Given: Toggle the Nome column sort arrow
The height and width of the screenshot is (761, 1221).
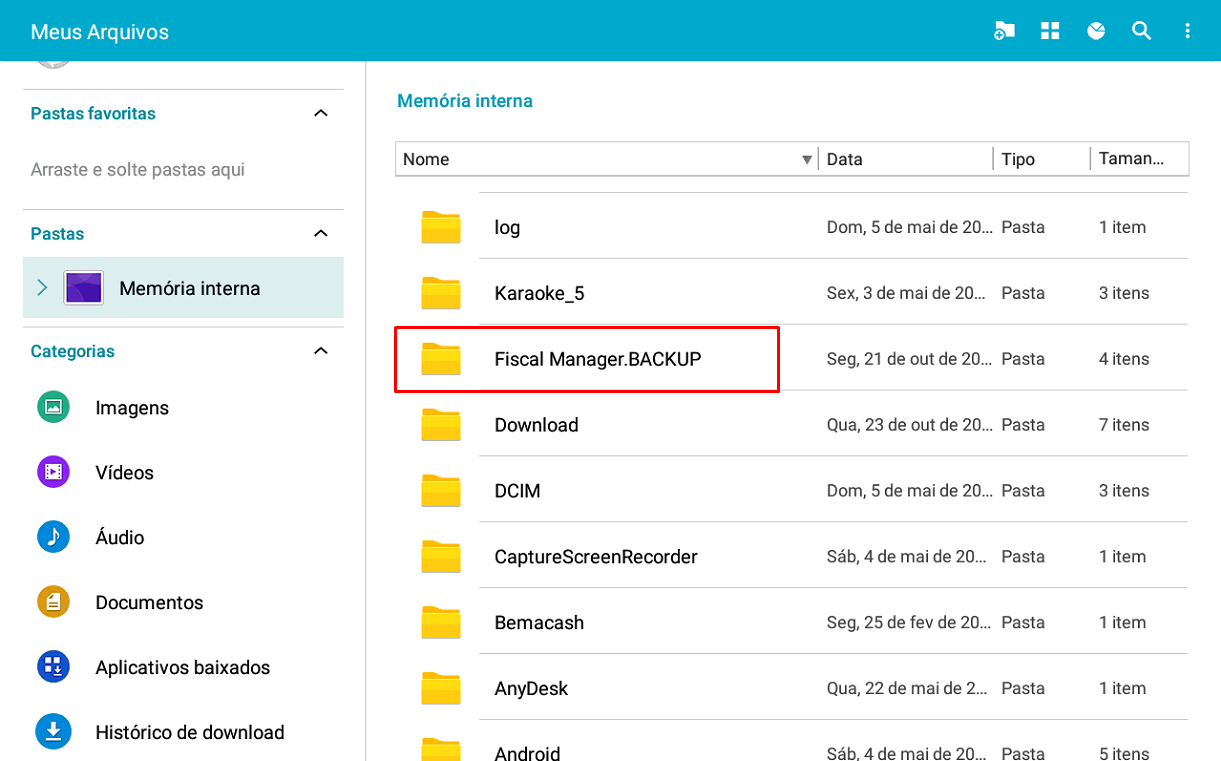Looking at the screenshot, I should coord(807,160).
